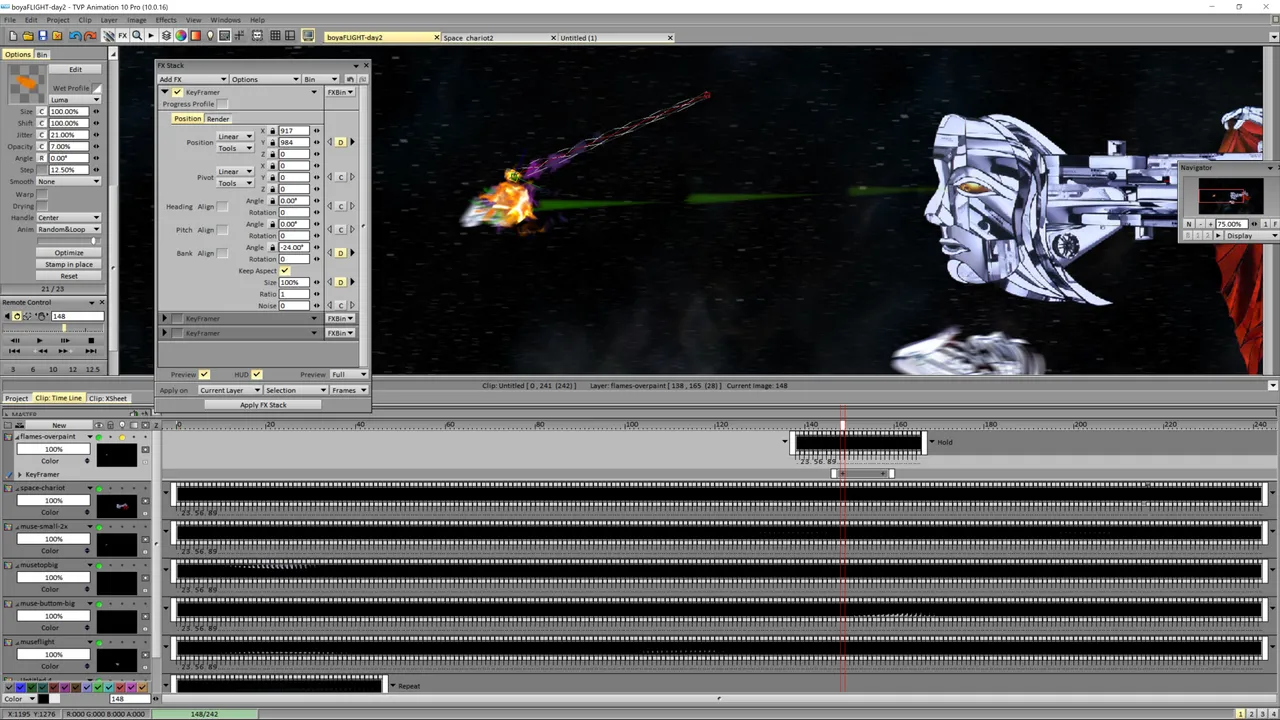The width and height of the screenshot is (1280, 720).
Task: Open the File menu
Action: 10,20
